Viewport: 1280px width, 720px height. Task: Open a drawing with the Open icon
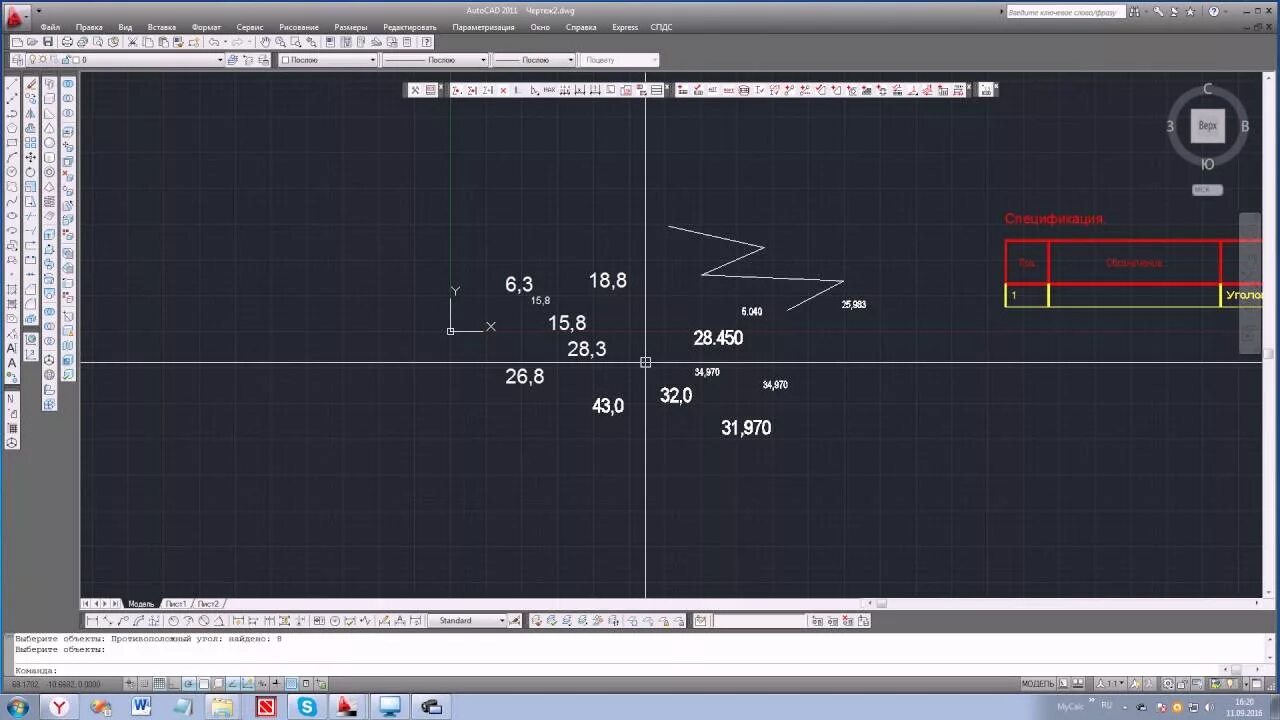click(31, 43)
